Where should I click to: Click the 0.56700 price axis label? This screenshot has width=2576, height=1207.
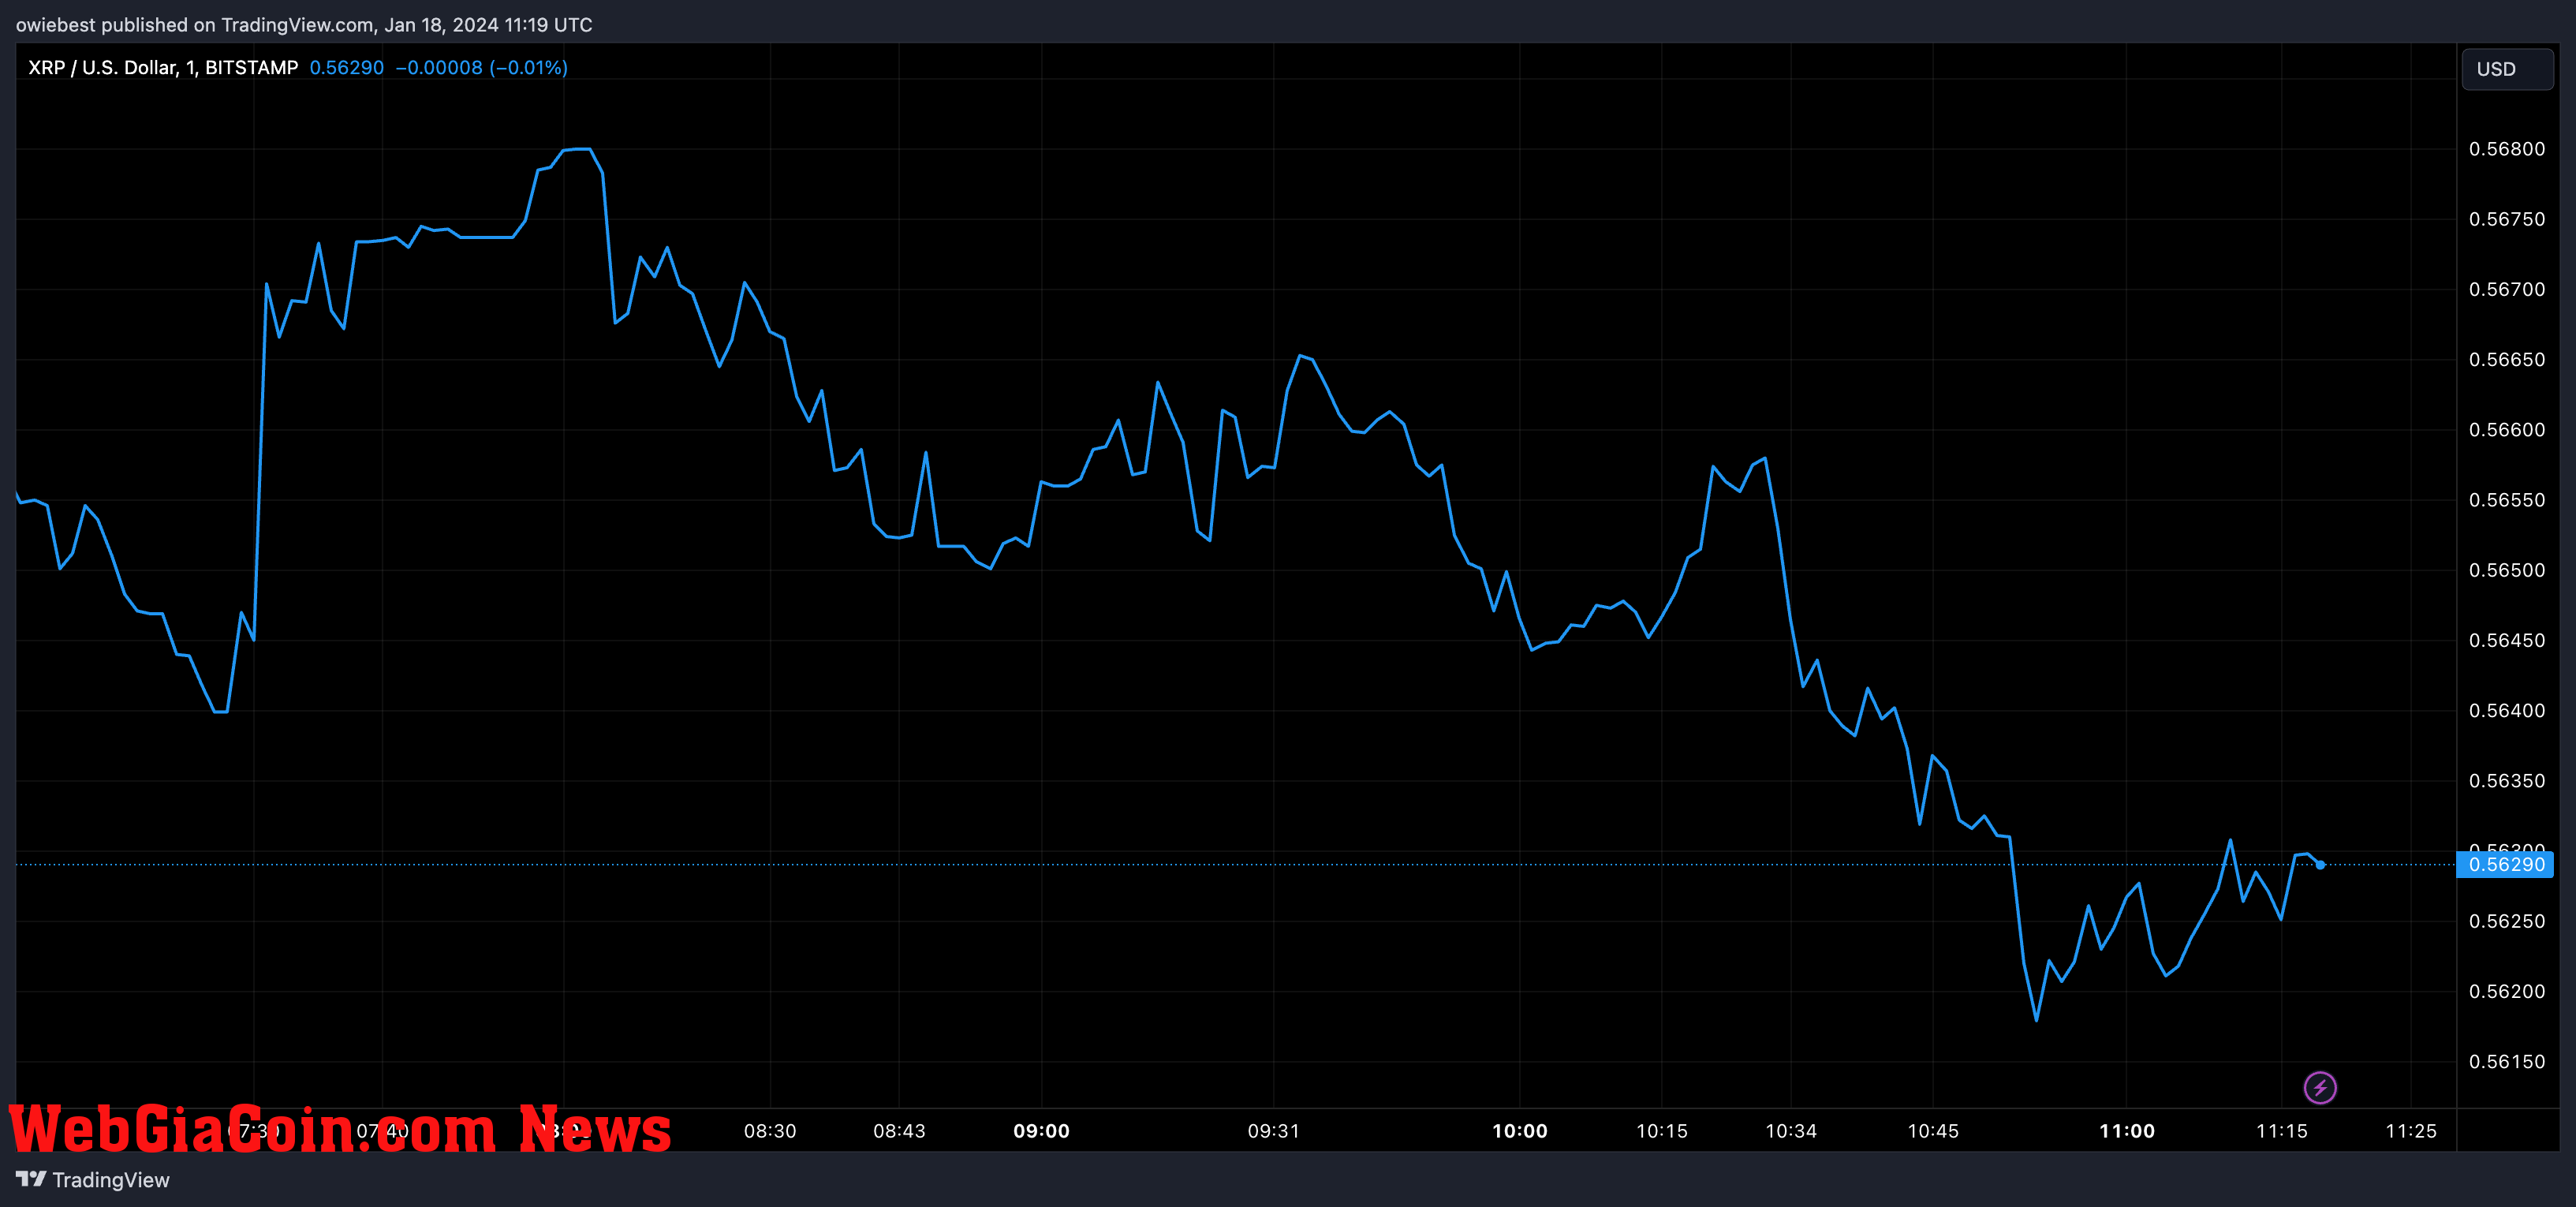coord(2507,289)
